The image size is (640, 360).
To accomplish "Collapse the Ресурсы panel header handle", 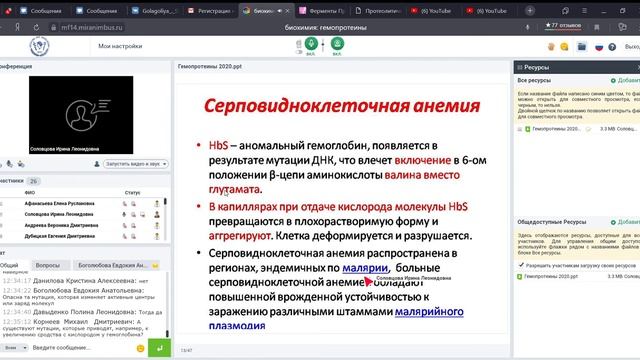I will 520,67.
